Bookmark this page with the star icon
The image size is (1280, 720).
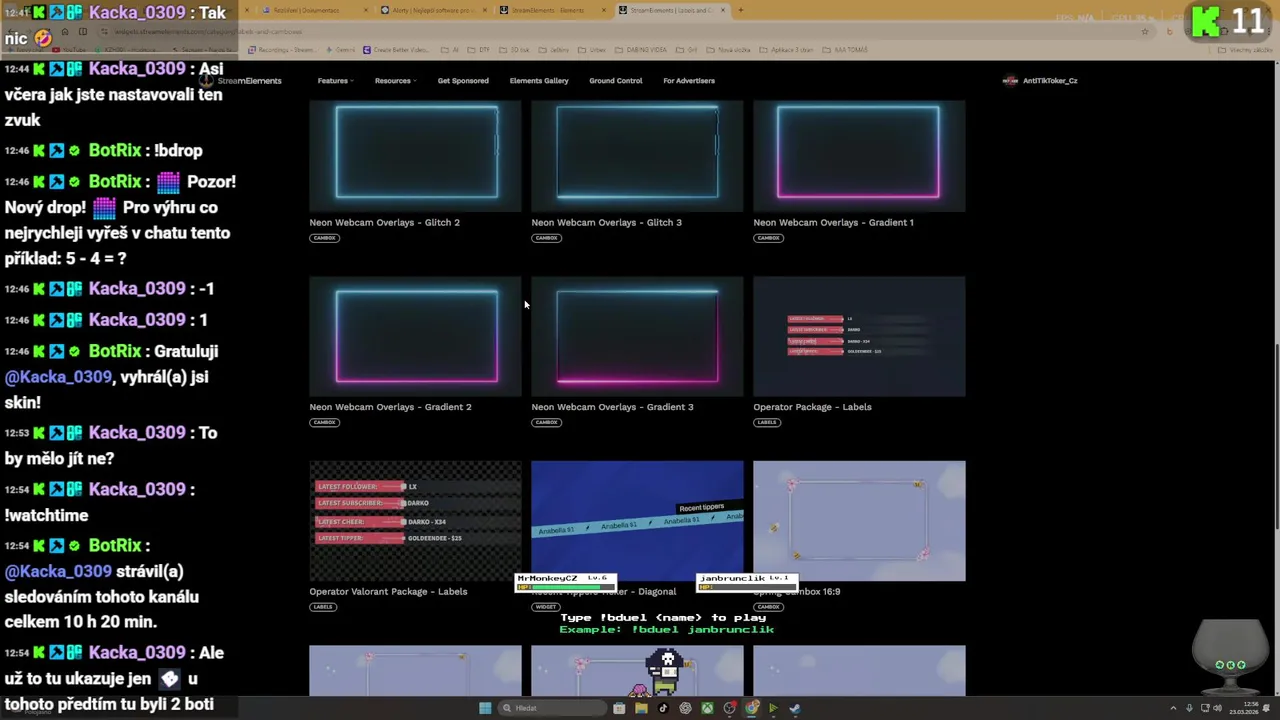pyautogui.click(x=1145, y=31)
